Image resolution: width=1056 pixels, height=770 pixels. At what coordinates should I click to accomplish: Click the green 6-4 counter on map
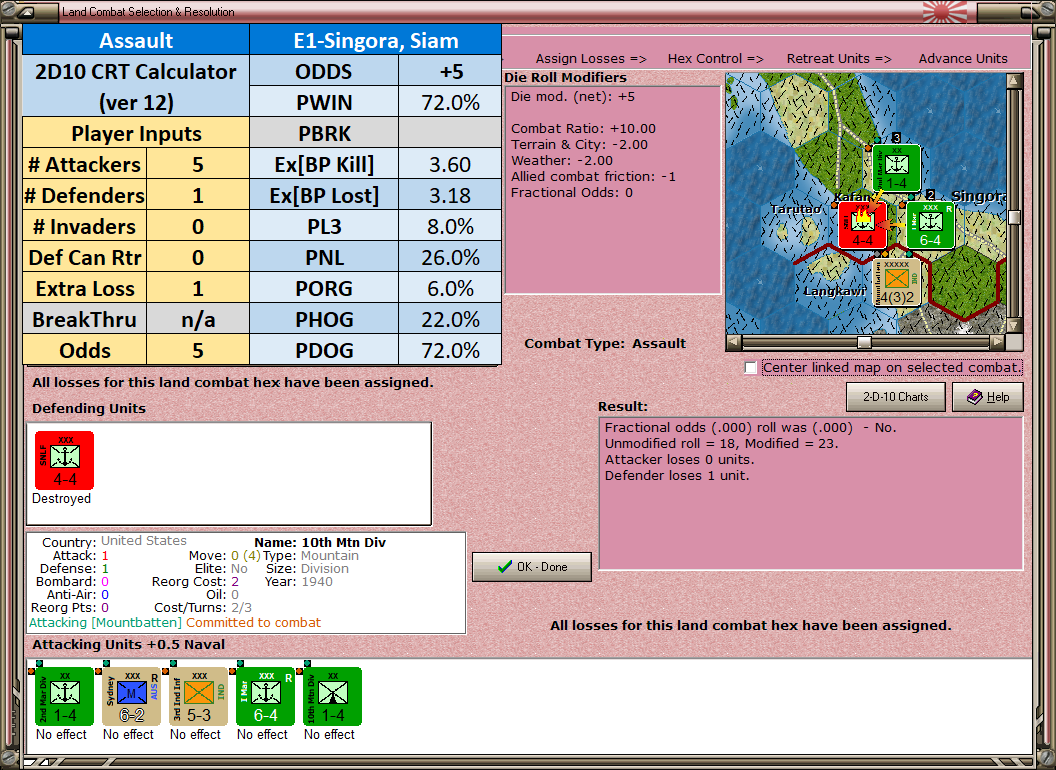point(930,225)
